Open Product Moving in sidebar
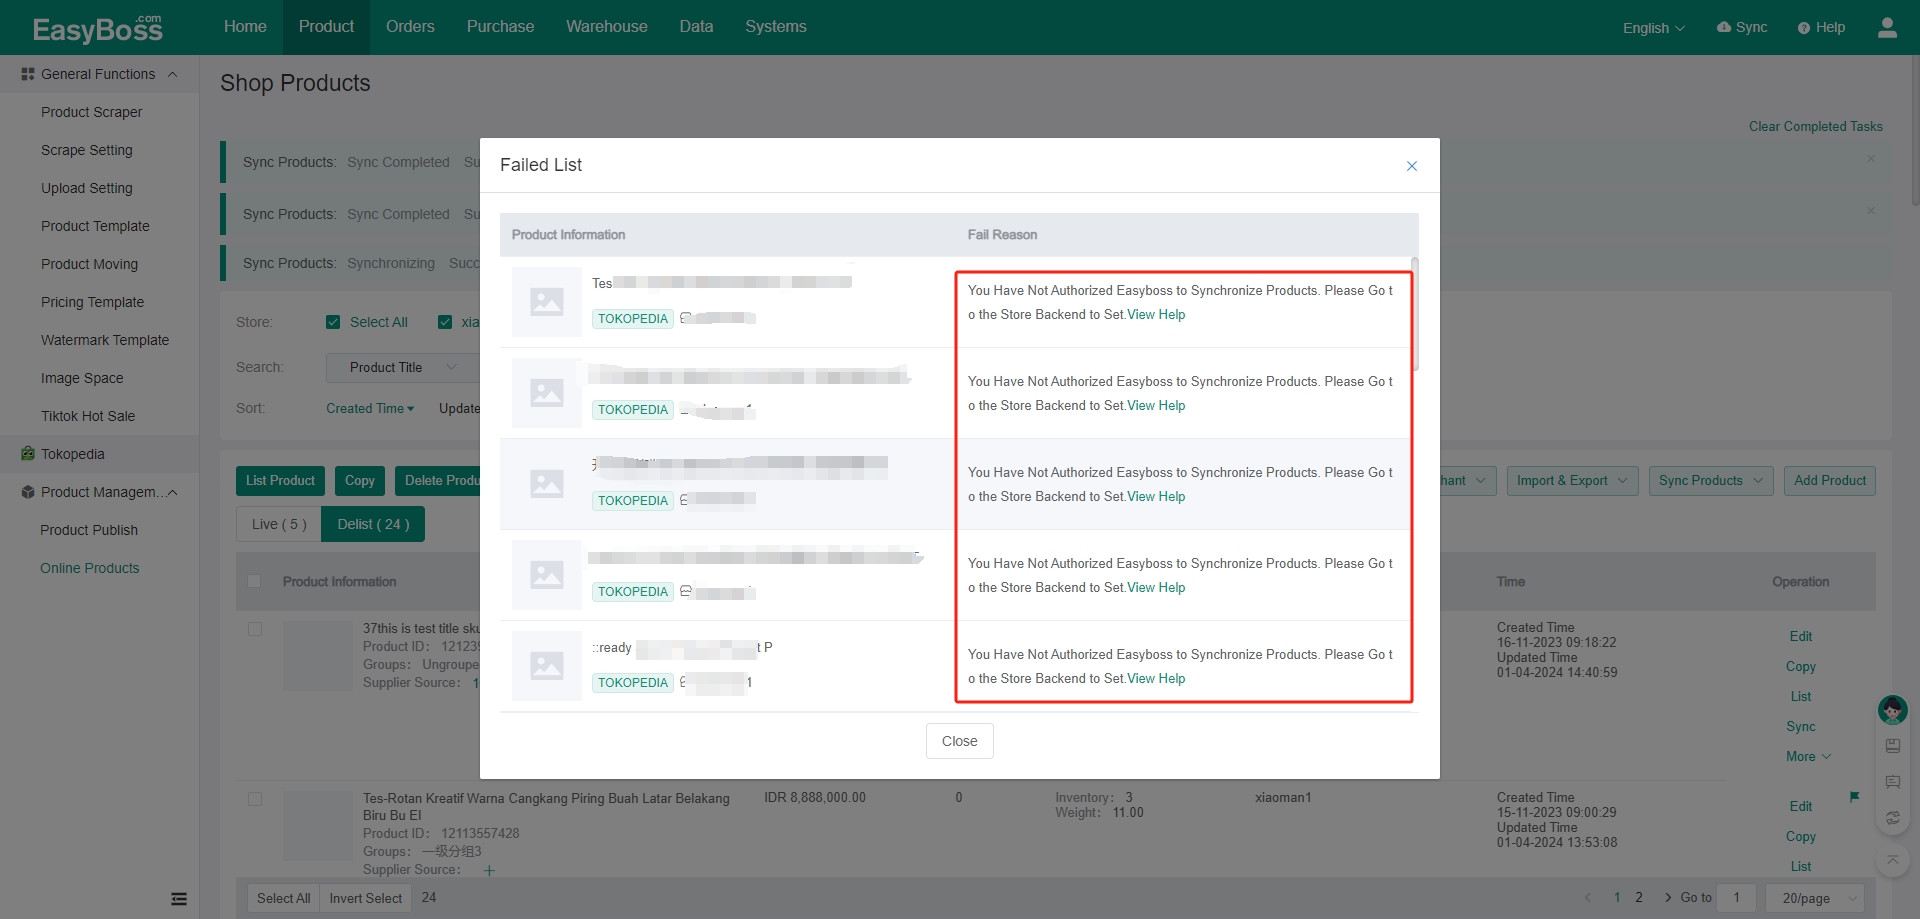Viewport: 1920px width, 919px height. [x=89, y=264]
